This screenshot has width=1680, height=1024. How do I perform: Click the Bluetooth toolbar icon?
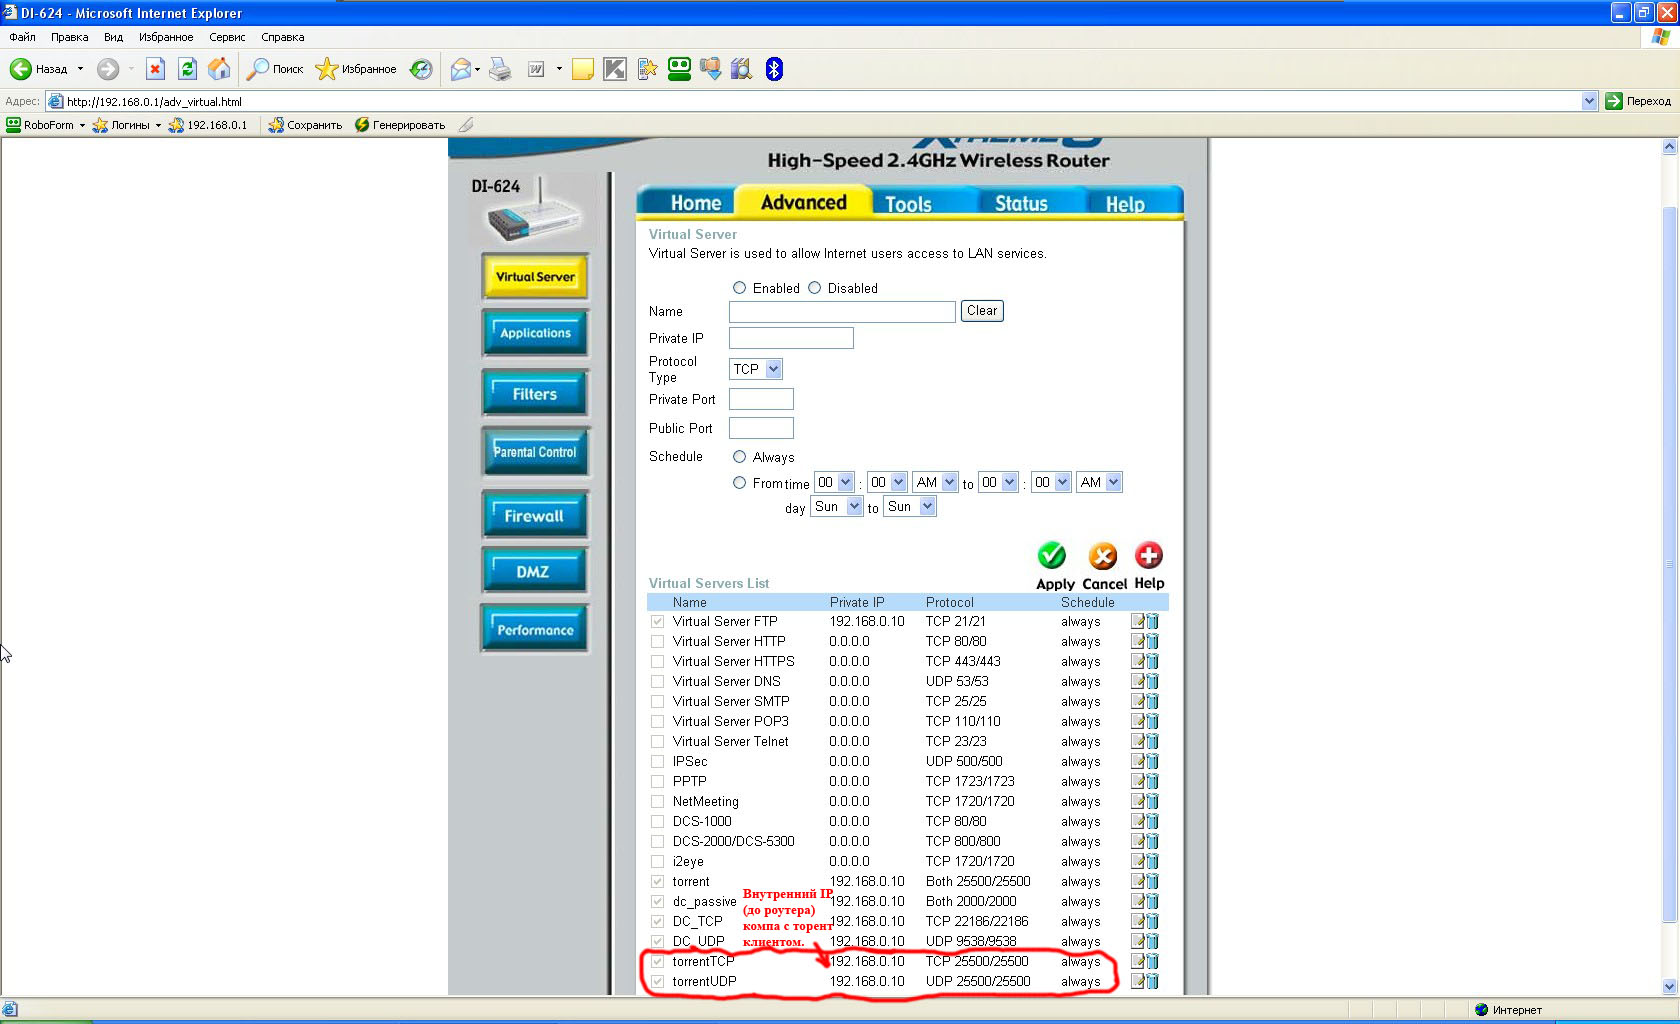tap(774, 69)
